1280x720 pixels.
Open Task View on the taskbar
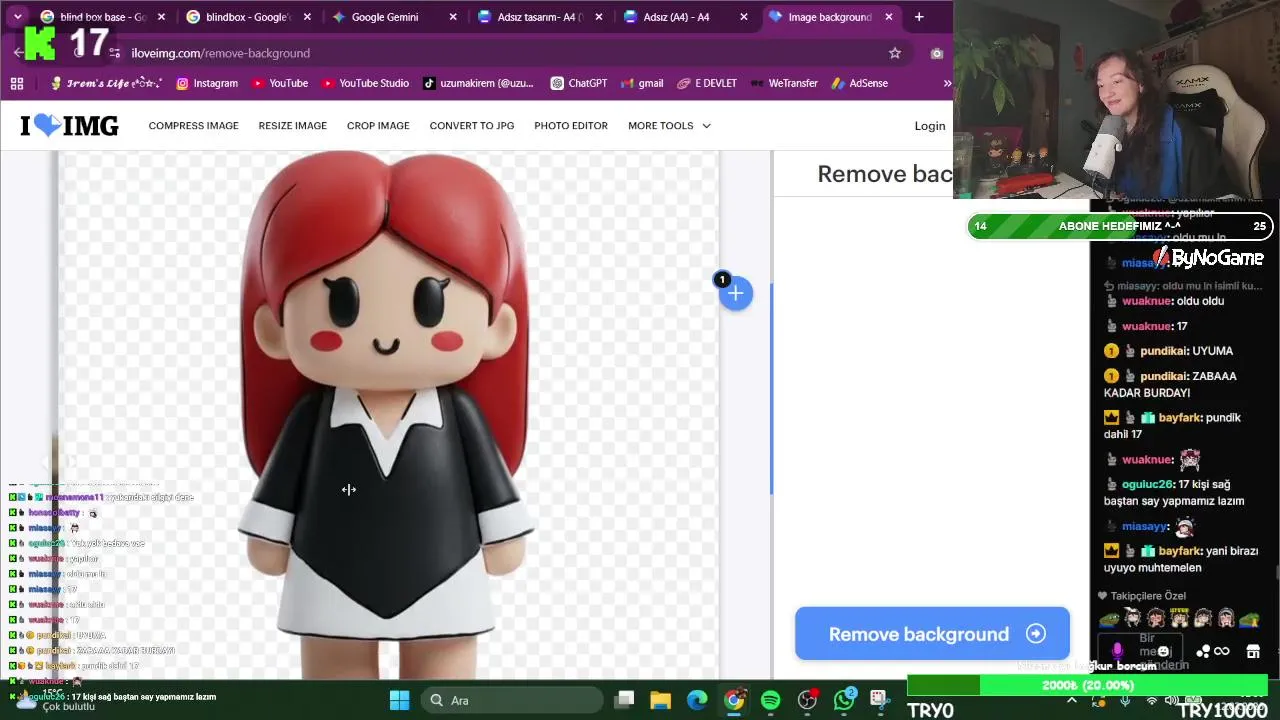[625, 700]
